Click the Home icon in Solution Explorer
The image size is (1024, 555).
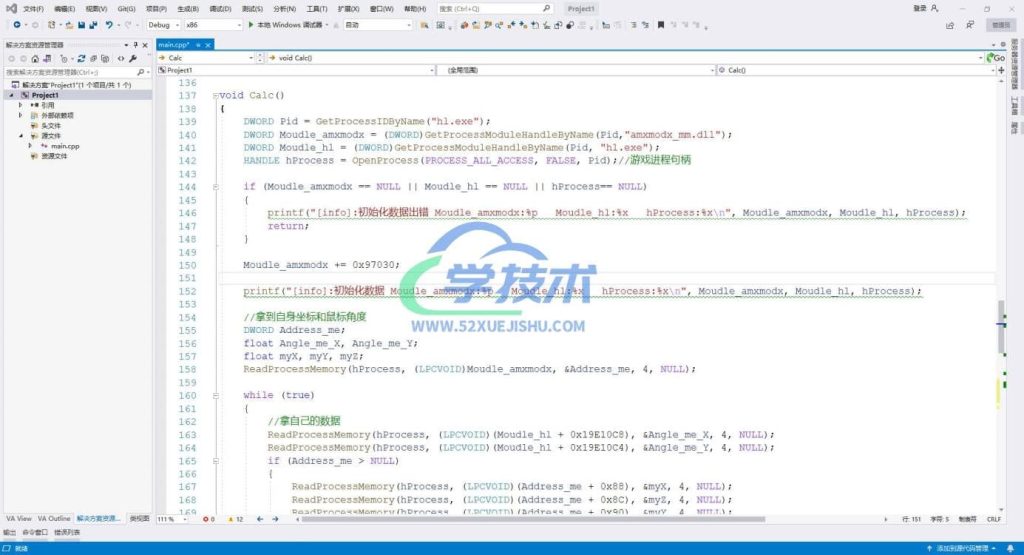[34, 58]
